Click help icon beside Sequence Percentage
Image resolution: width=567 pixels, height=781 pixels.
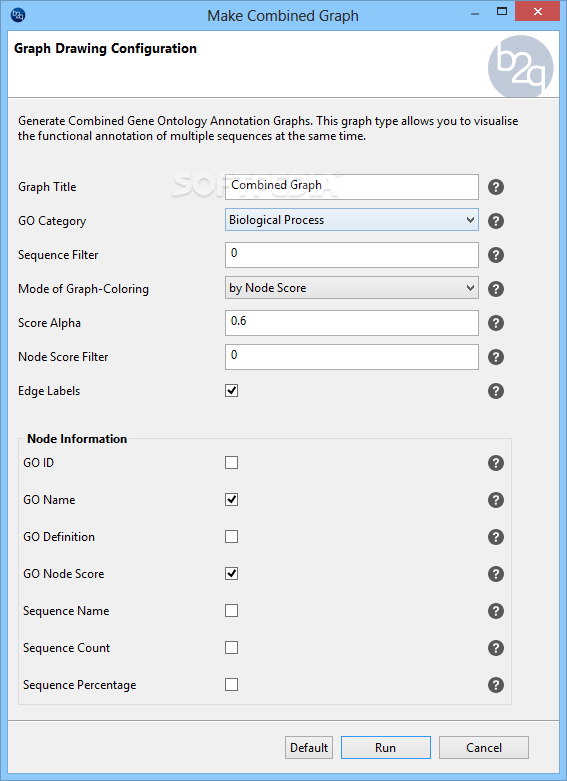(496, 685)
